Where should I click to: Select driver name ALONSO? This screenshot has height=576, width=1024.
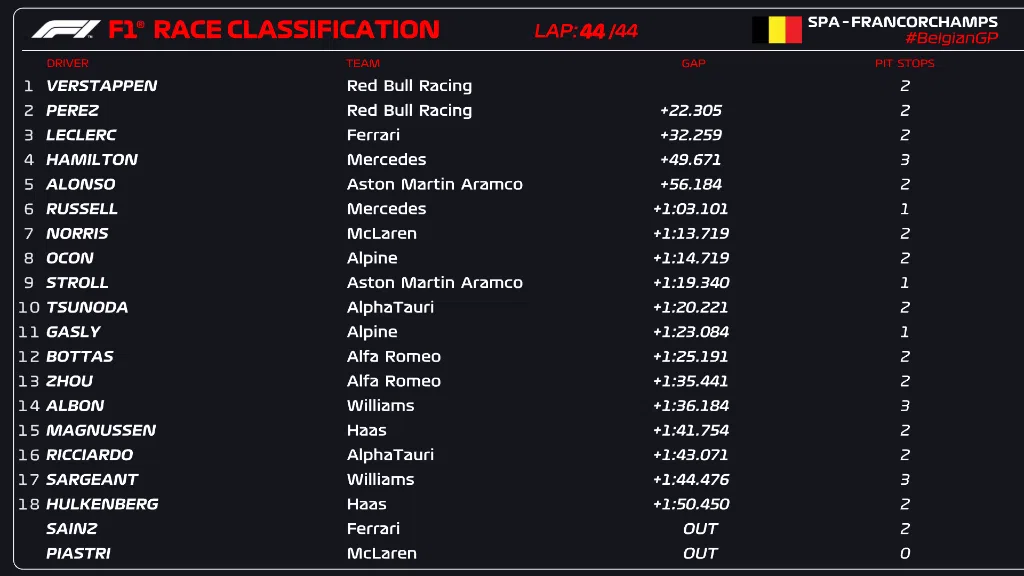[x=80, y=184]
